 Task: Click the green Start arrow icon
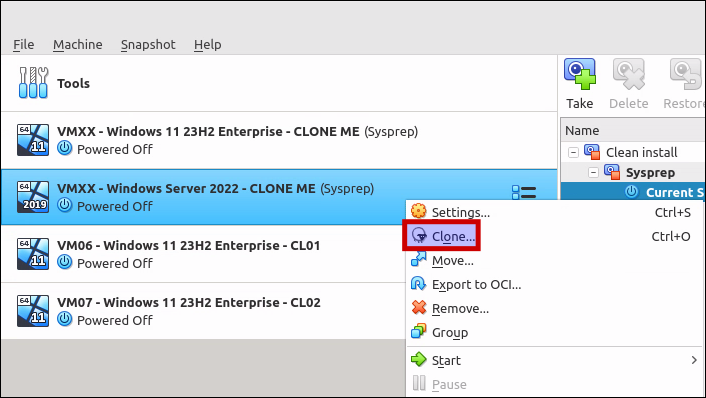click(x=419, y=359)
